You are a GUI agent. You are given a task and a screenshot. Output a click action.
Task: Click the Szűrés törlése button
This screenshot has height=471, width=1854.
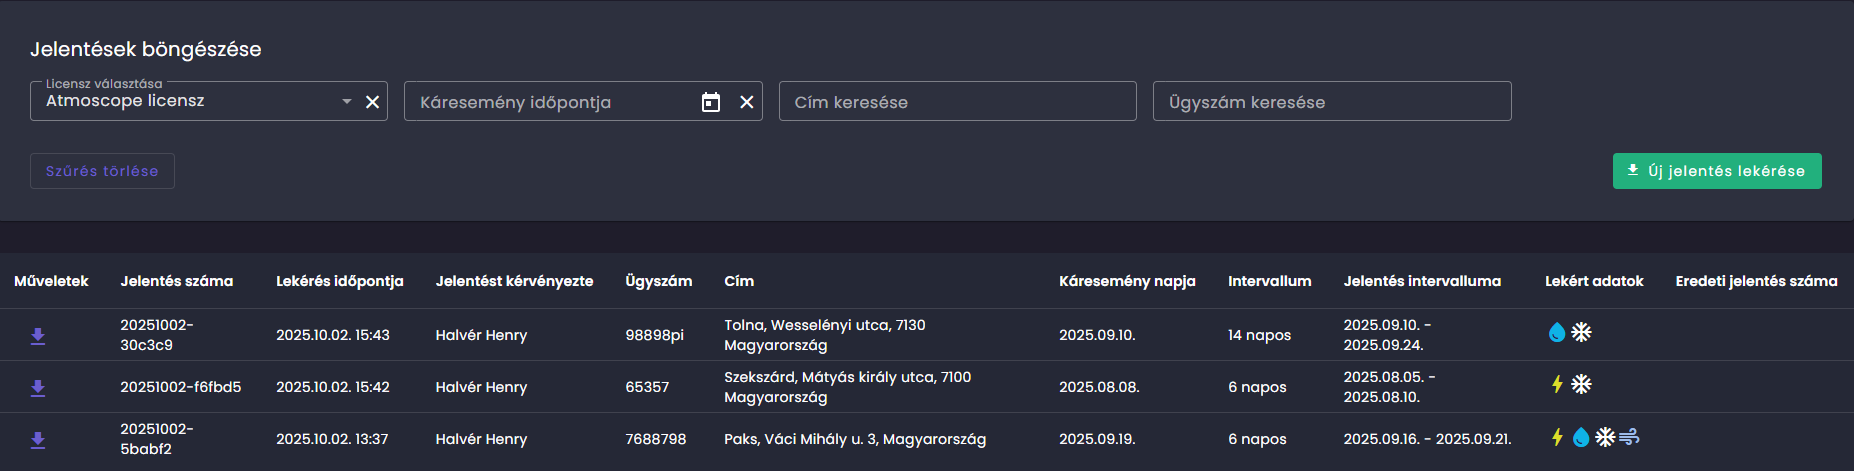point(102,171)
